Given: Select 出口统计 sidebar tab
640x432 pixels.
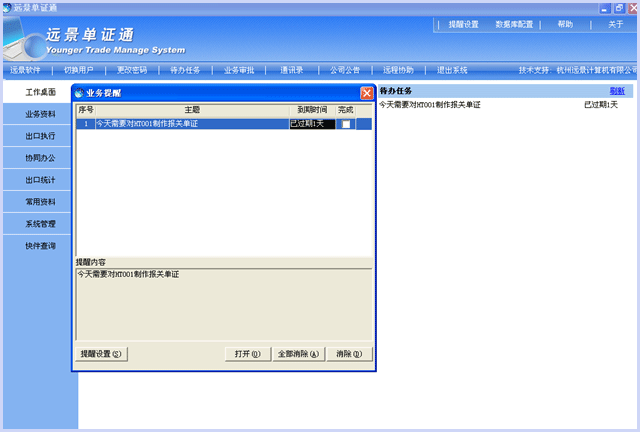Looking at the screenshot, I should 37,180.
